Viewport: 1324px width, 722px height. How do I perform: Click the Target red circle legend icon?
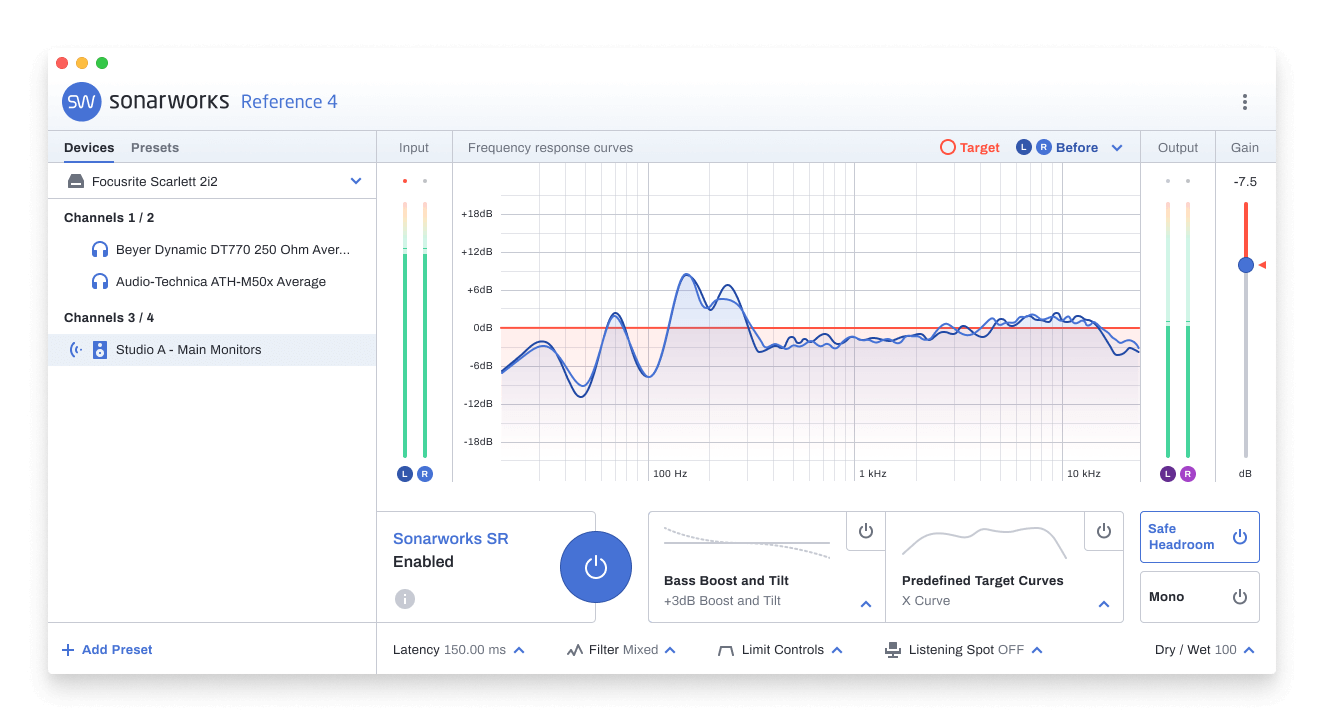948,147
